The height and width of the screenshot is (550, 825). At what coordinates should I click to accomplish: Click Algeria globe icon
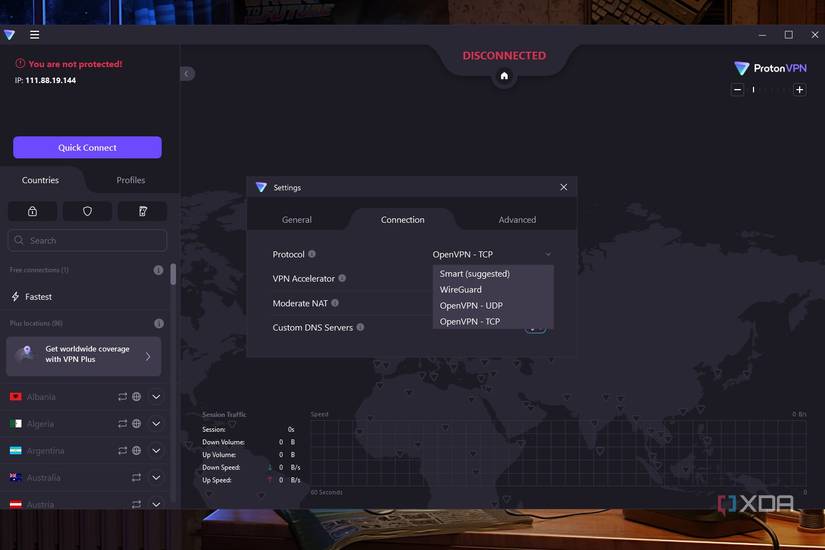pyautogui.click(x=136, y=423)
